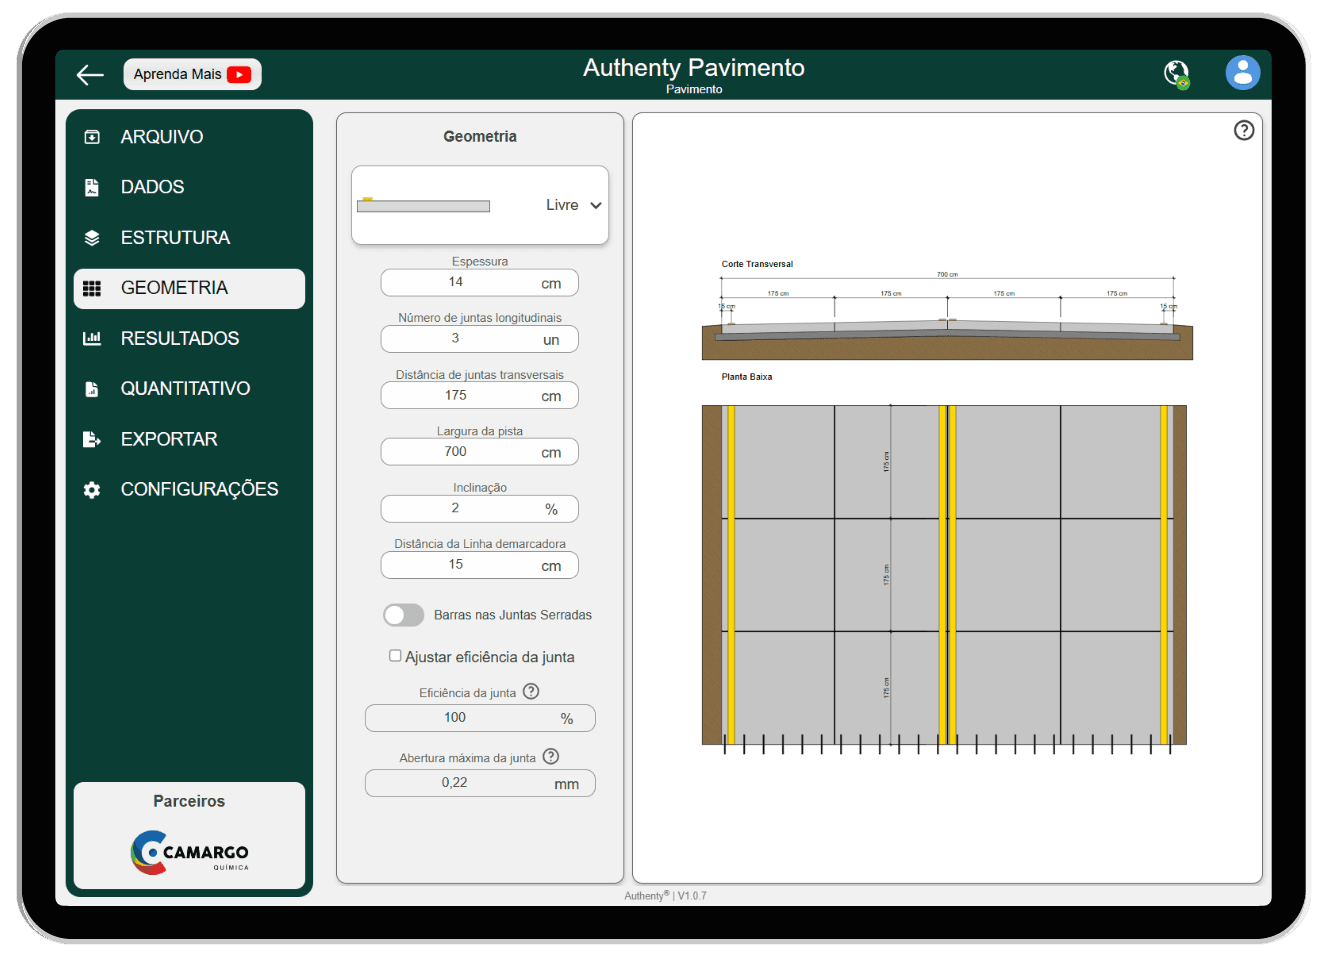The width and height of the screenshot is (1326, 956).
Task: Check the Ajustar eficiência da junta box
Action: 395,656
